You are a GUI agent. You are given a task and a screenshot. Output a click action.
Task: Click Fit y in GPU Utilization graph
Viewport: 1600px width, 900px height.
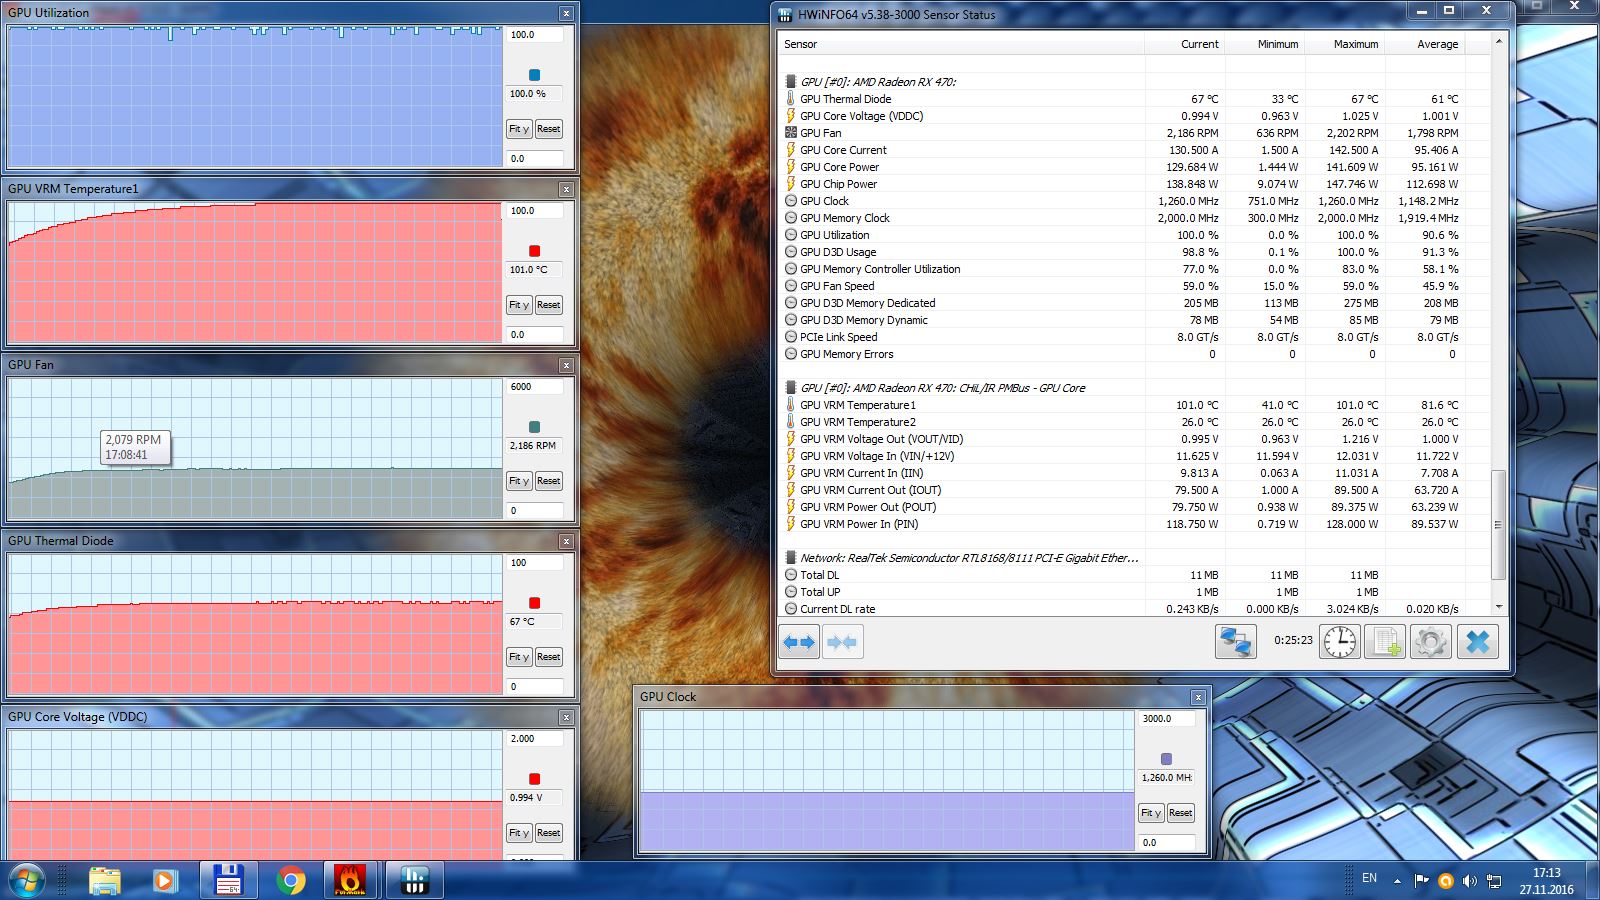point(519,129)
